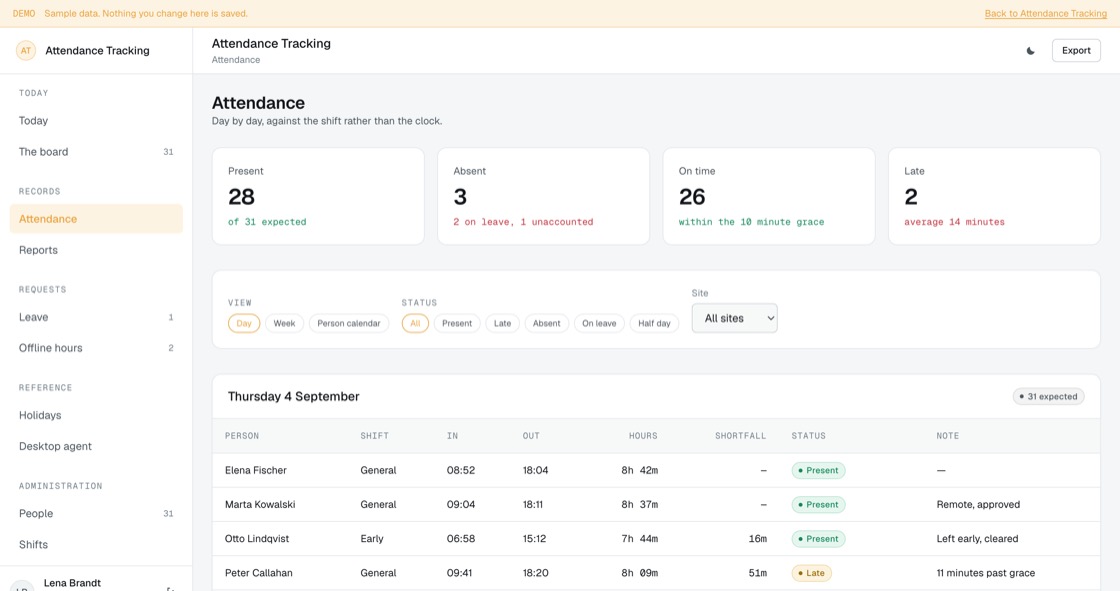Screen dimensions: 1120x591
Task: Click the HOURS column header
Action: [x=643, y=436]
